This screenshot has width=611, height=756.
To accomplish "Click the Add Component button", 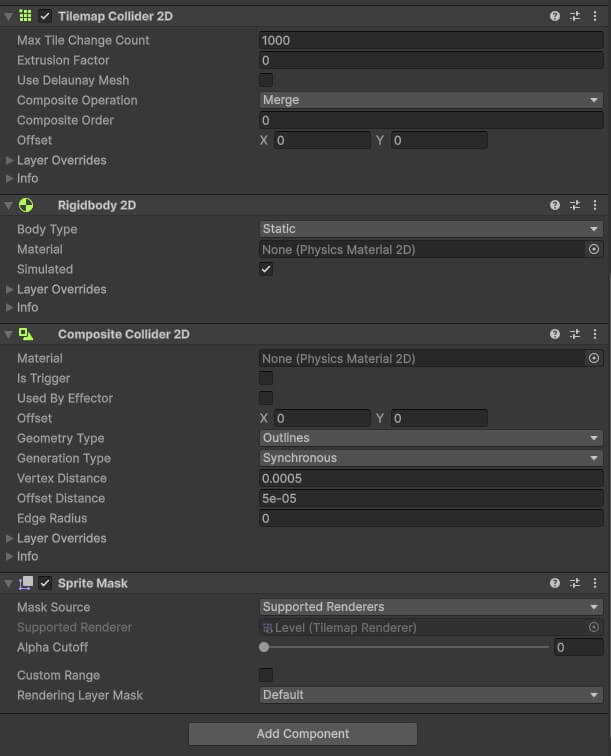I will pos(303,733).
